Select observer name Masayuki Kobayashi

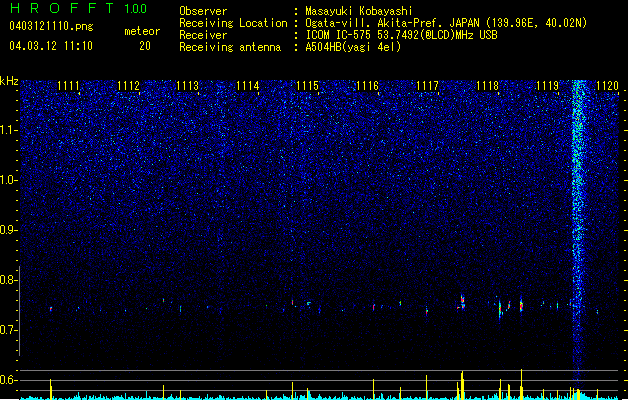click(x=359, y=11)
